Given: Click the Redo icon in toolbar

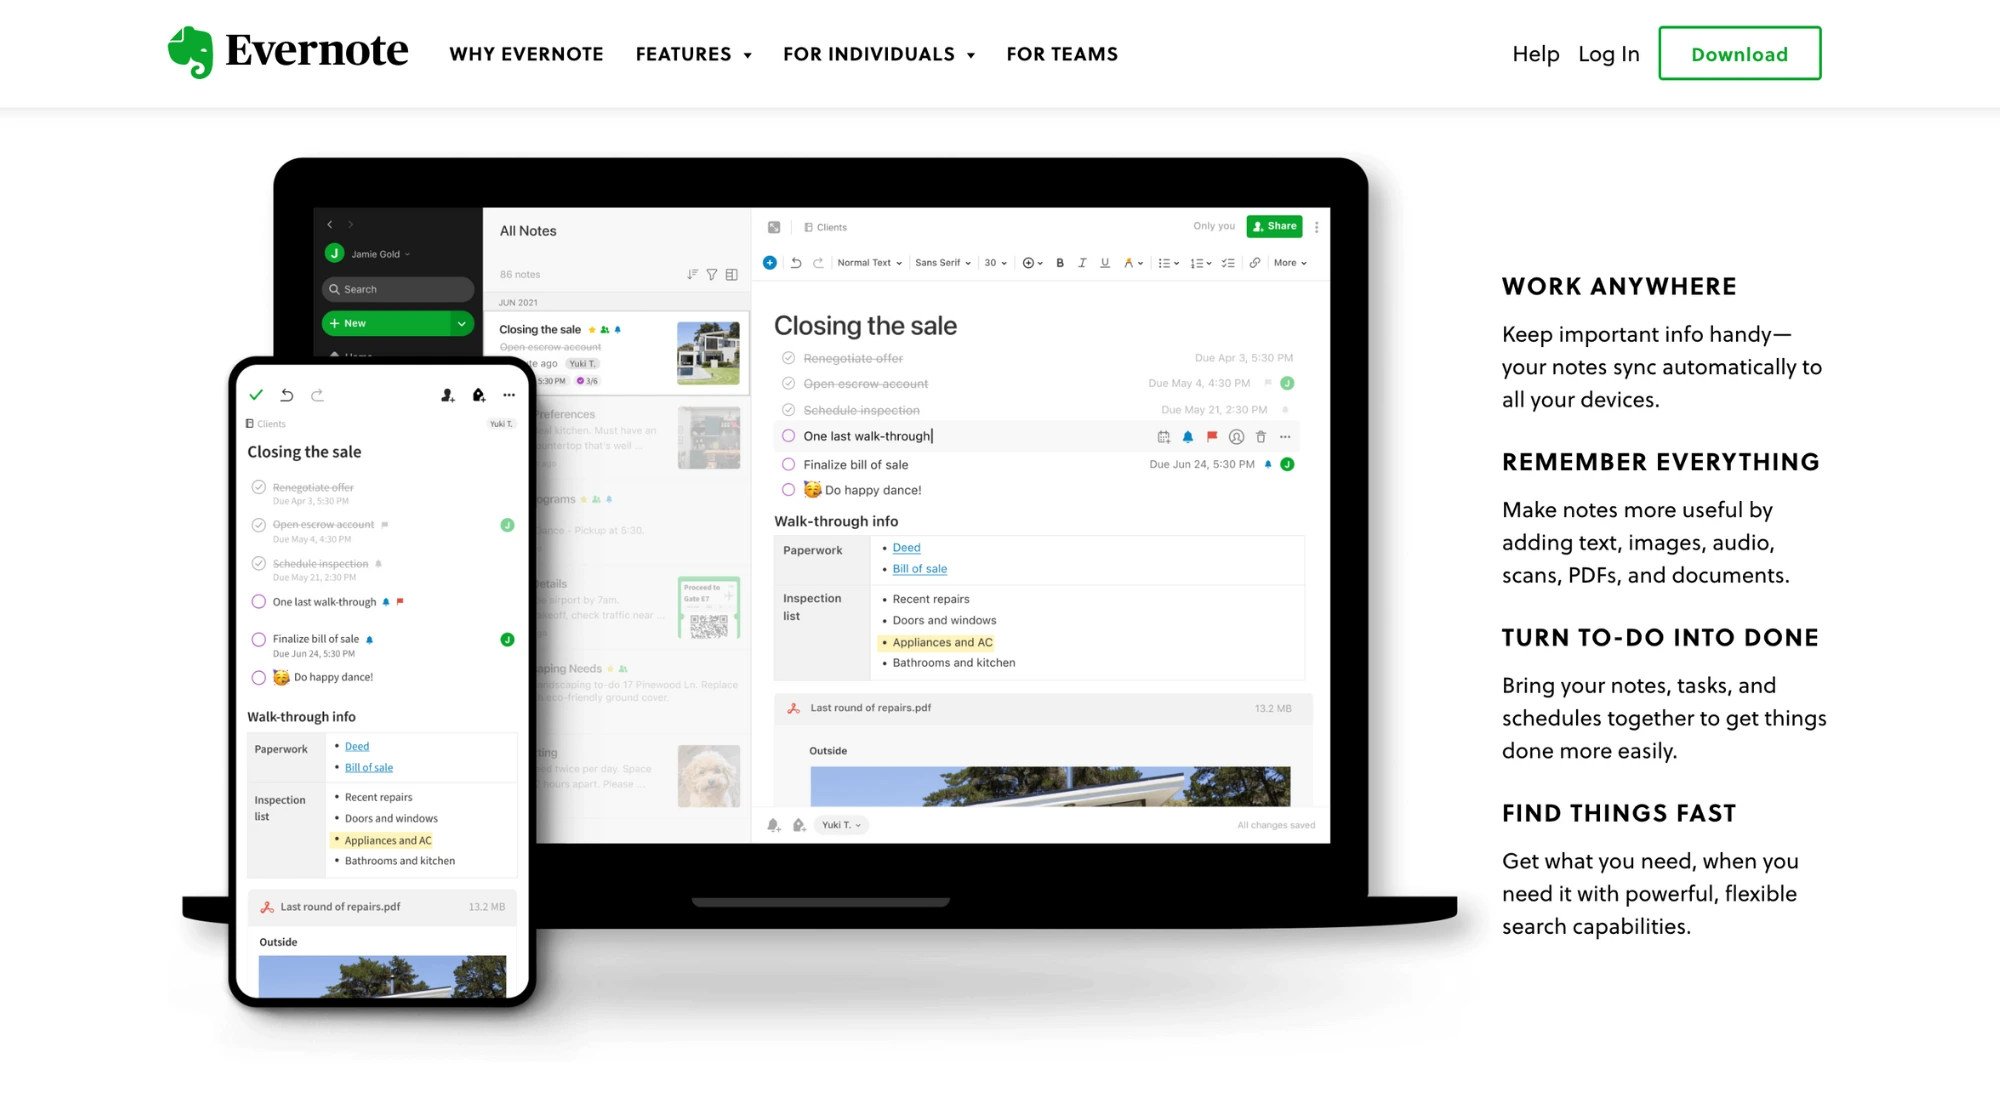Looking at the screenshot, I should coord(818,261).
